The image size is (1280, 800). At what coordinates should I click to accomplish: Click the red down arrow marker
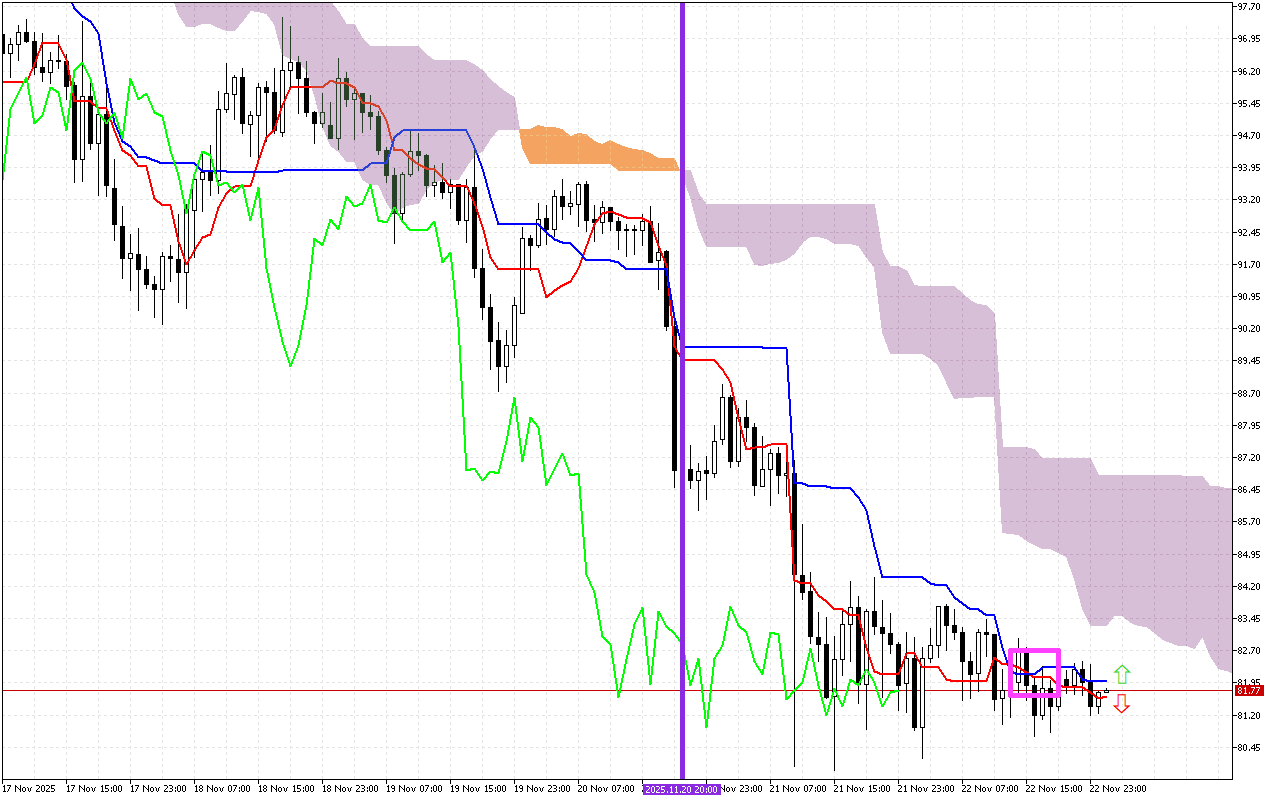pyautogui.click(x=1122, y=704)
